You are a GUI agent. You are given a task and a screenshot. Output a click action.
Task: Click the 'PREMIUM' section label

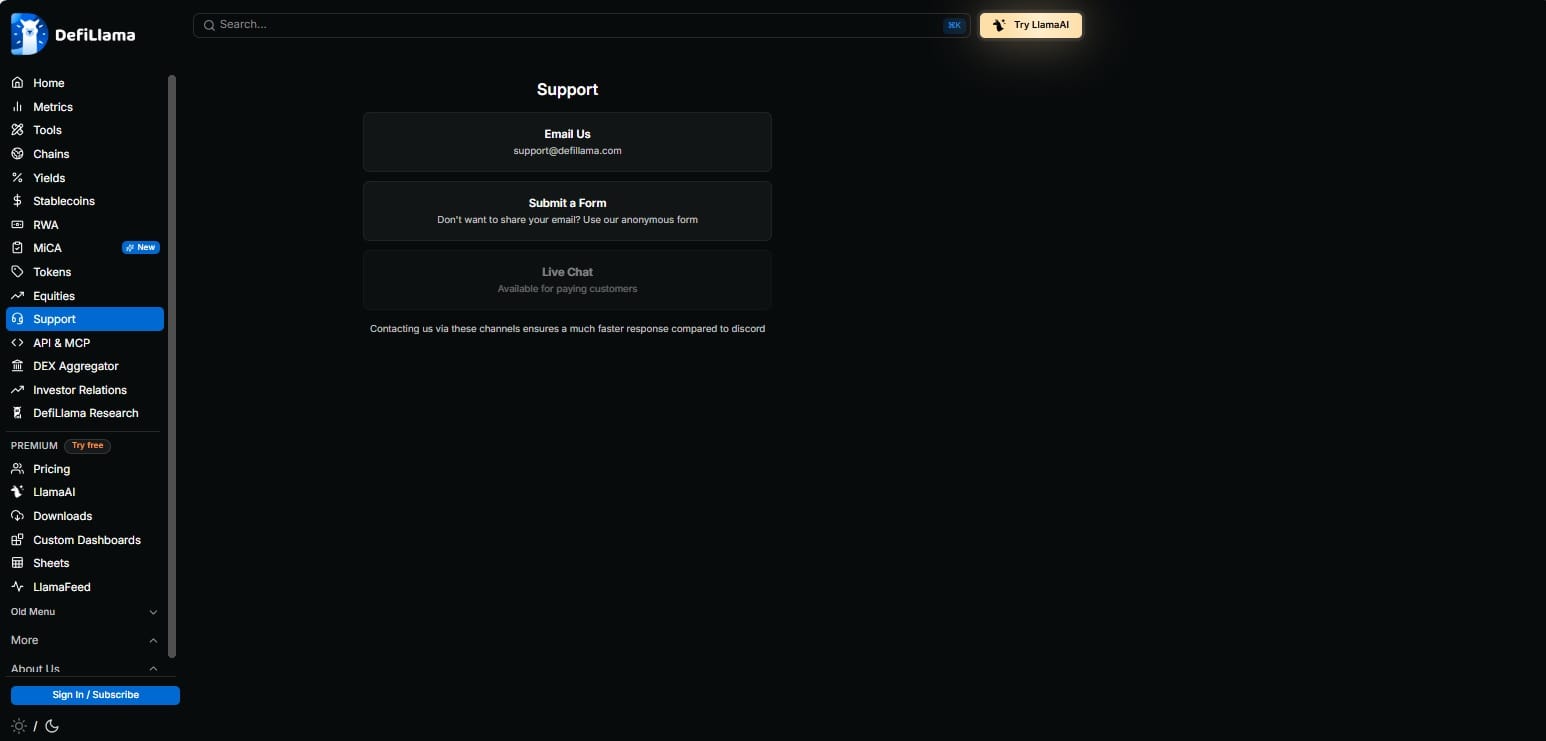[34, 446]
